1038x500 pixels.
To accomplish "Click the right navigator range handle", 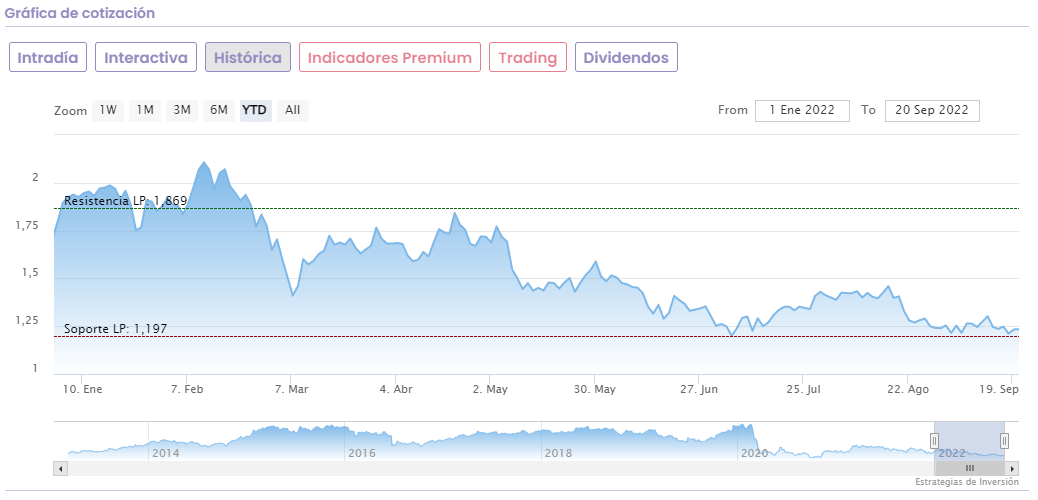I will tap(1004, 440).
